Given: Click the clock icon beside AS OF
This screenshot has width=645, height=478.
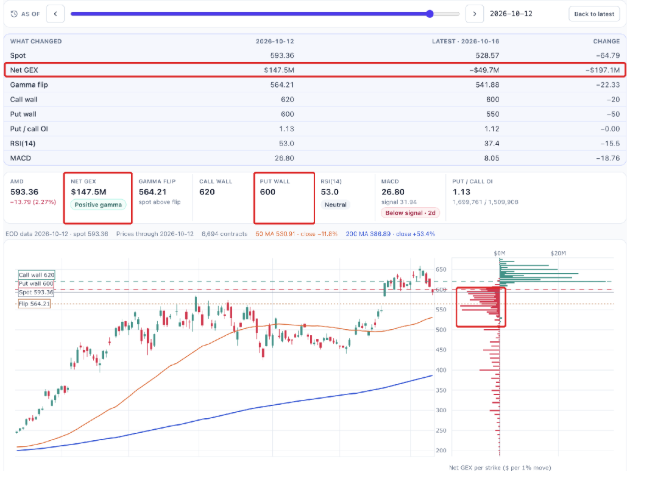Looking at the screenshot, I should 14,14.
